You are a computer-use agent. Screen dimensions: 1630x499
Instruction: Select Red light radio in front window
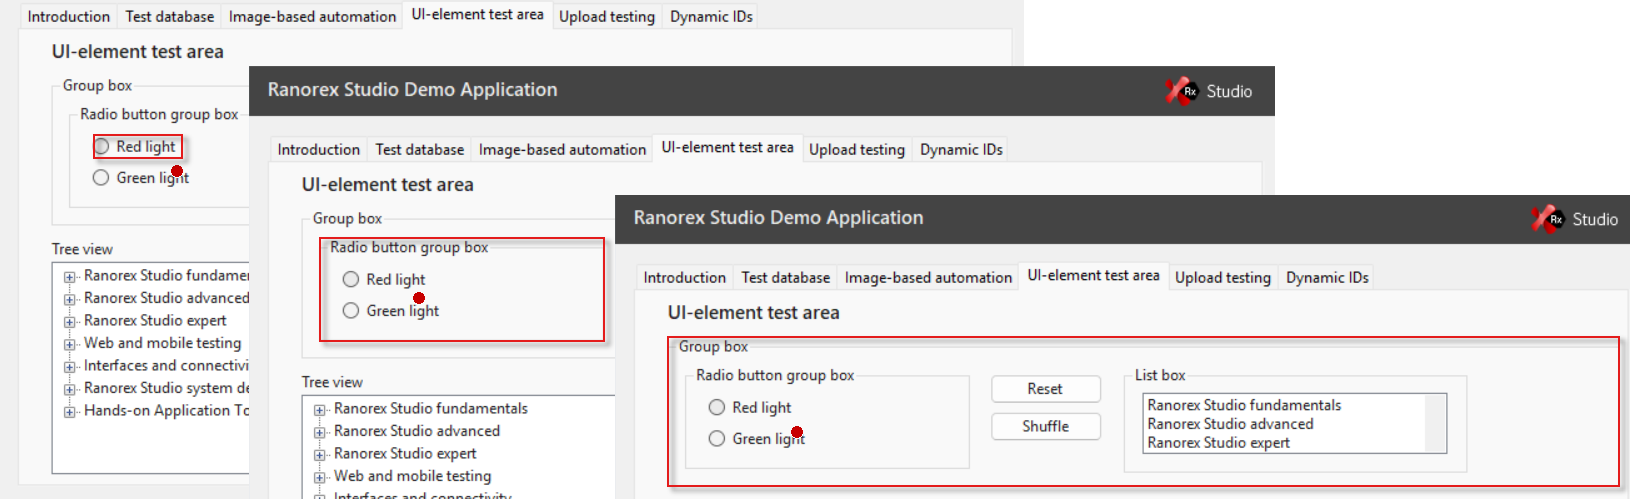717,407
